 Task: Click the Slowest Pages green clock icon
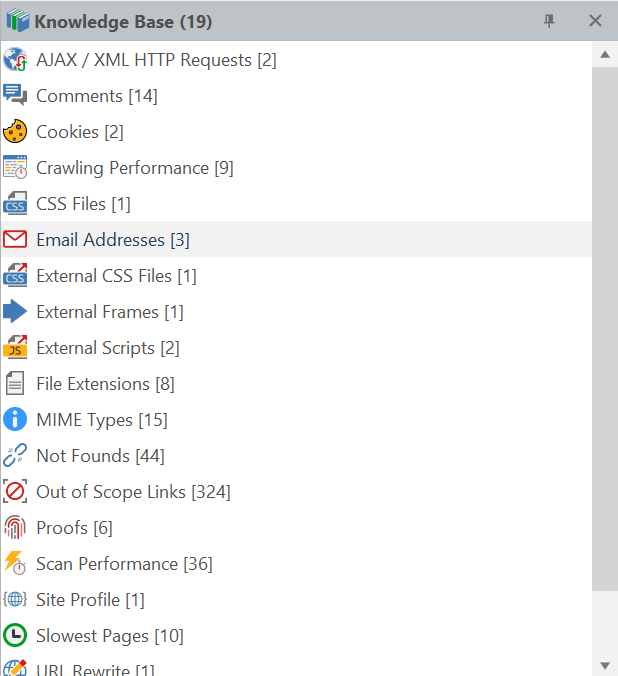[15, 636]
